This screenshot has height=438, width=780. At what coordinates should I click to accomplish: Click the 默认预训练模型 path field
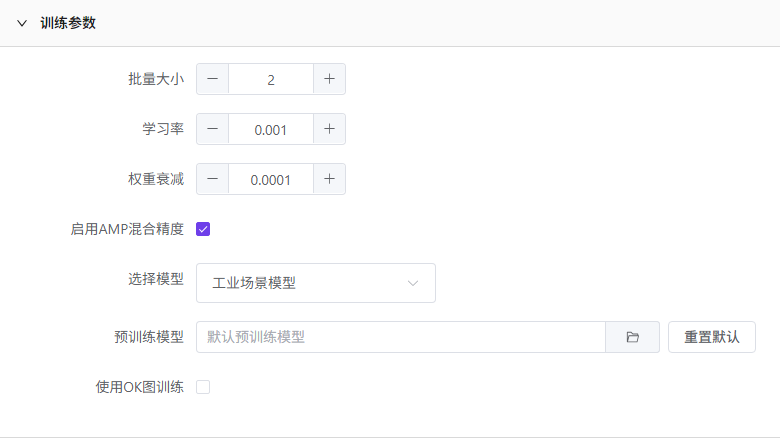point(401,337)
